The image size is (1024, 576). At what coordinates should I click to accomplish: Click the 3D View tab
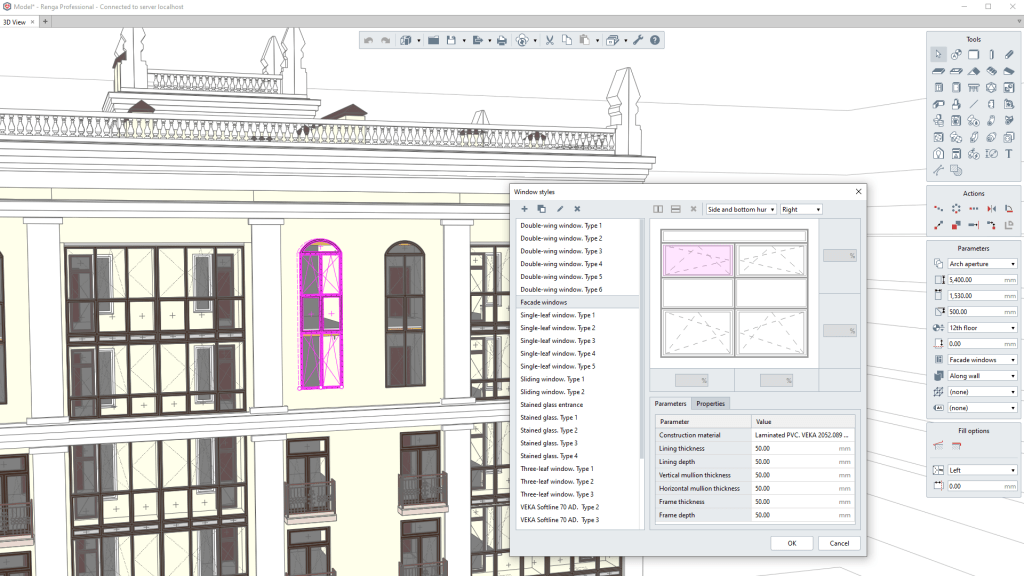coord(16,21)
